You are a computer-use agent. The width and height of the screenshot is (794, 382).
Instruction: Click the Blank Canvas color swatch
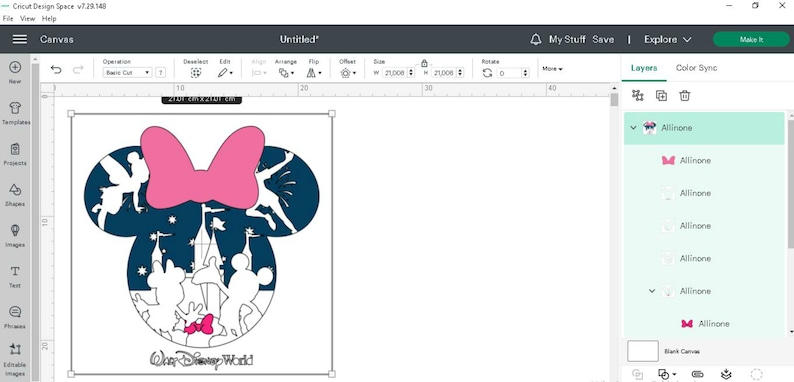click(x=643, y=351)
